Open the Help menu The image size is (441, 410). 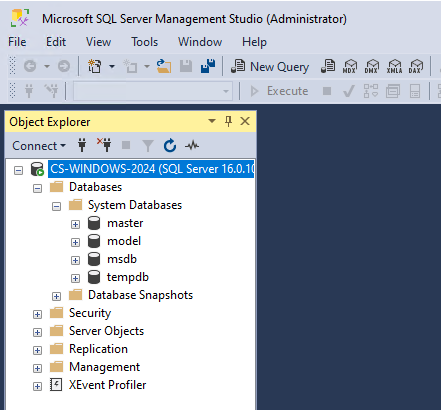coord(254,42)
